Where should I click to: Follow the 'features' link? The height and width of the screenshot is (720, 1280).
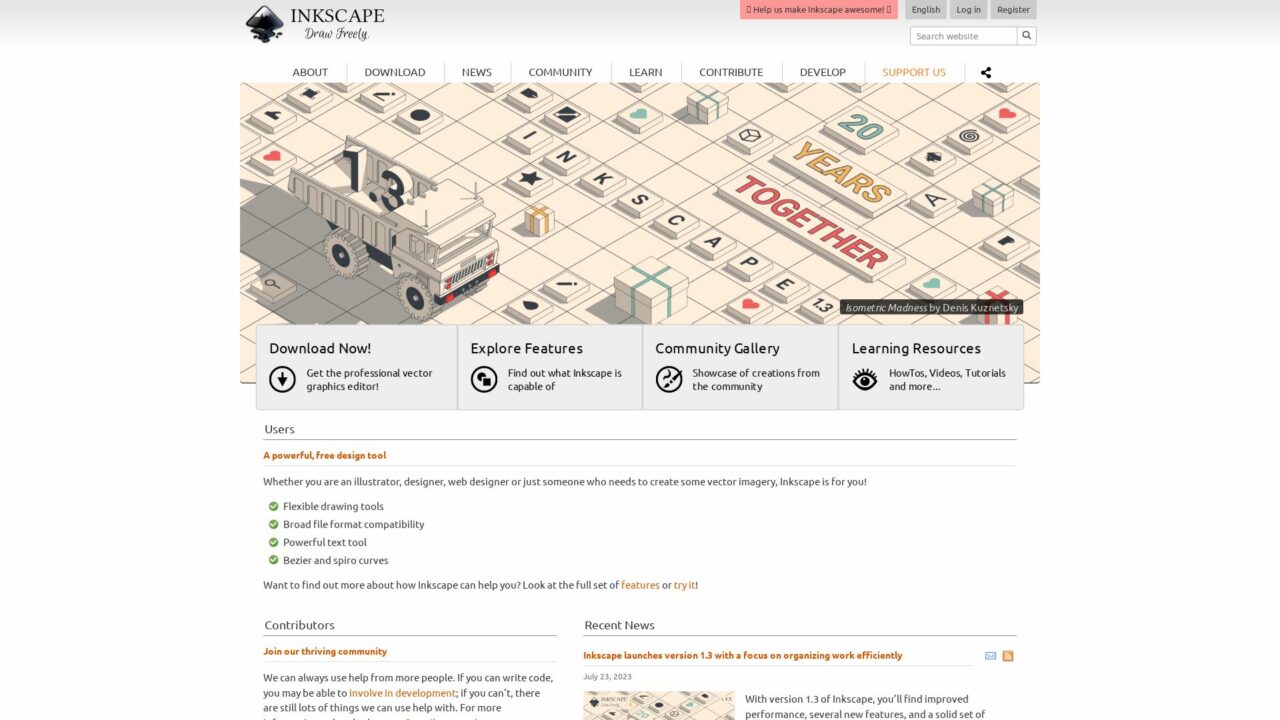point(640,585)
